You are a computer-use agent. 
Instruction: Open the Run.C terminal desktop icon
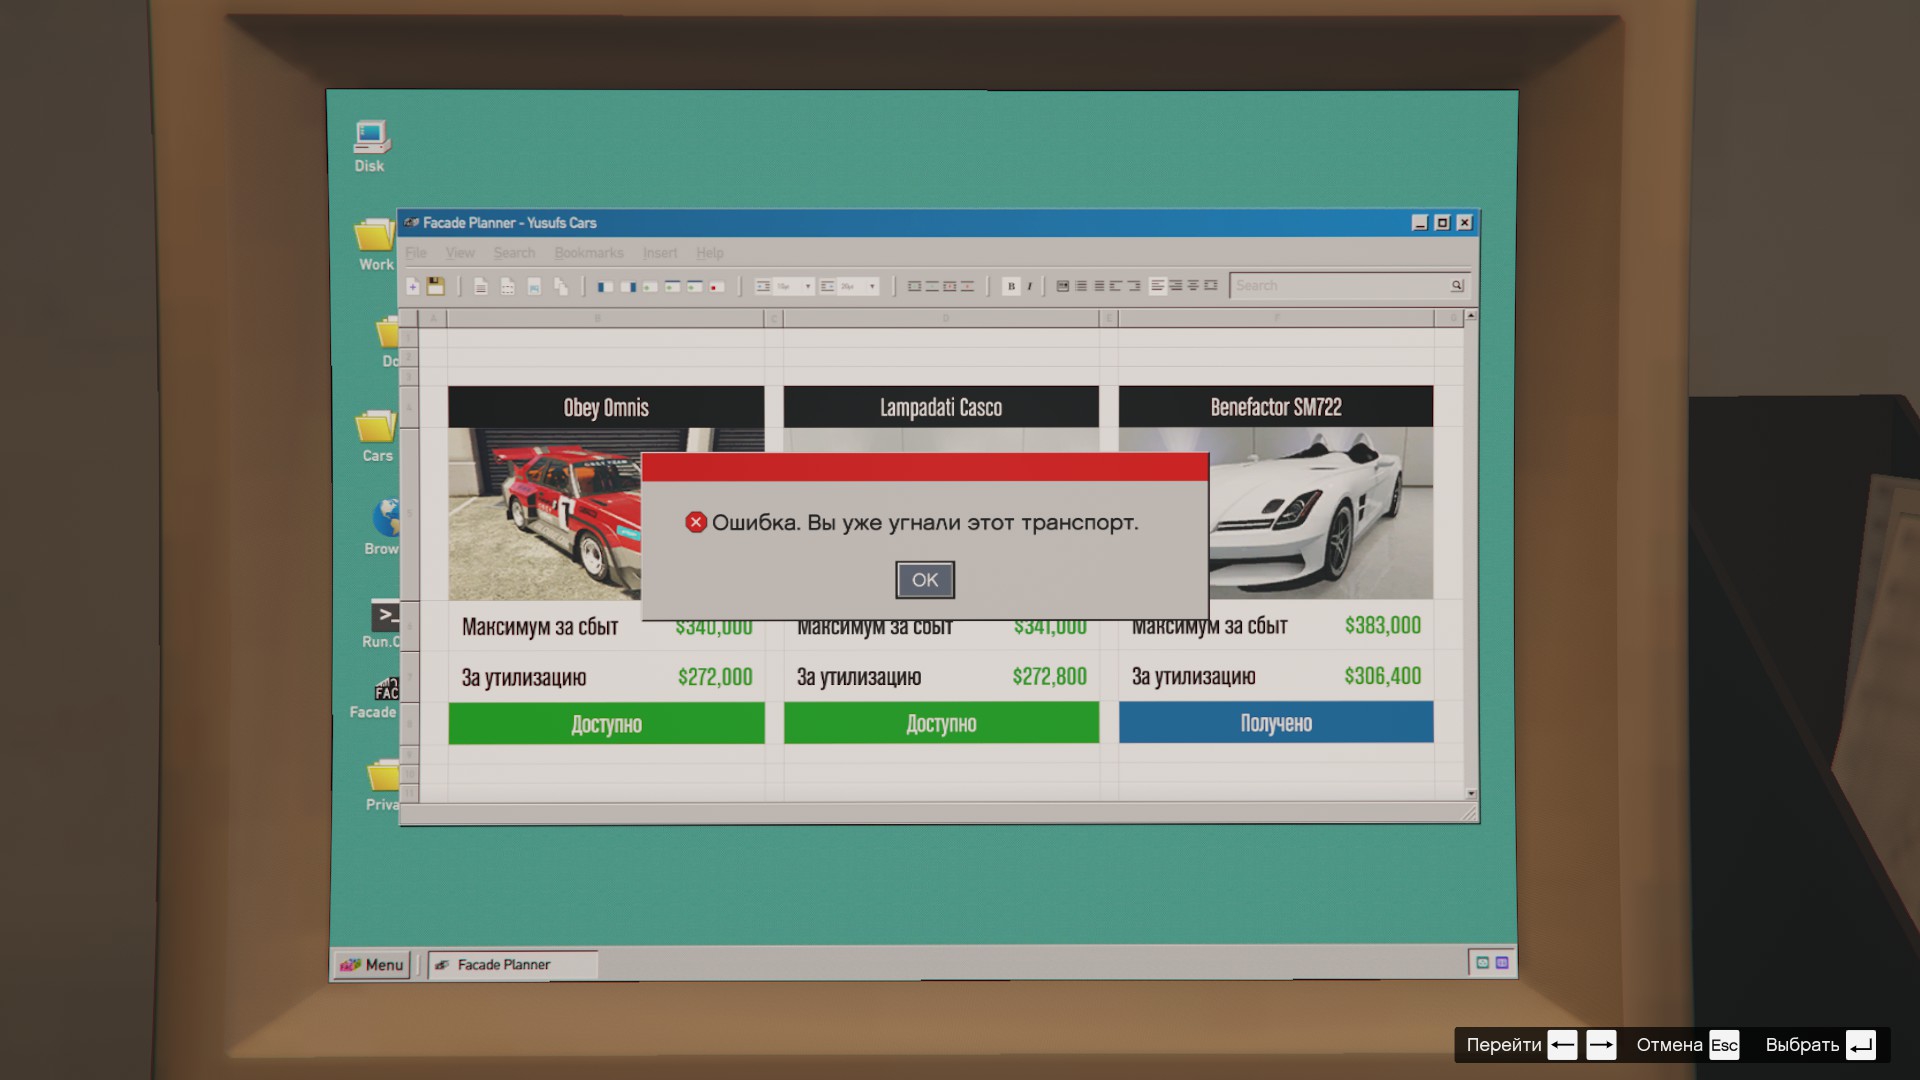[x=382, y=624]
